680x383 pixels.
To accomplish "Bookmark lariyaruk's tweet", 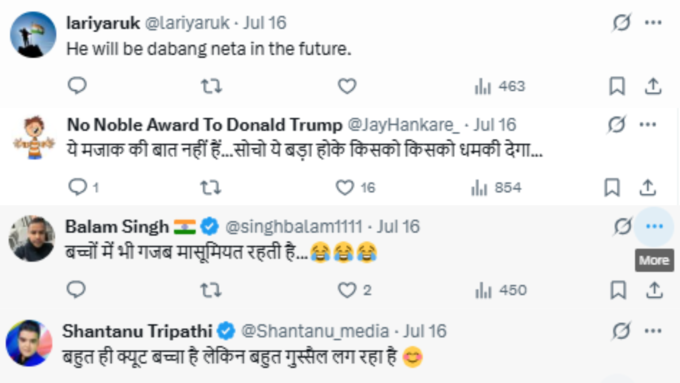I will pos(617,86).
